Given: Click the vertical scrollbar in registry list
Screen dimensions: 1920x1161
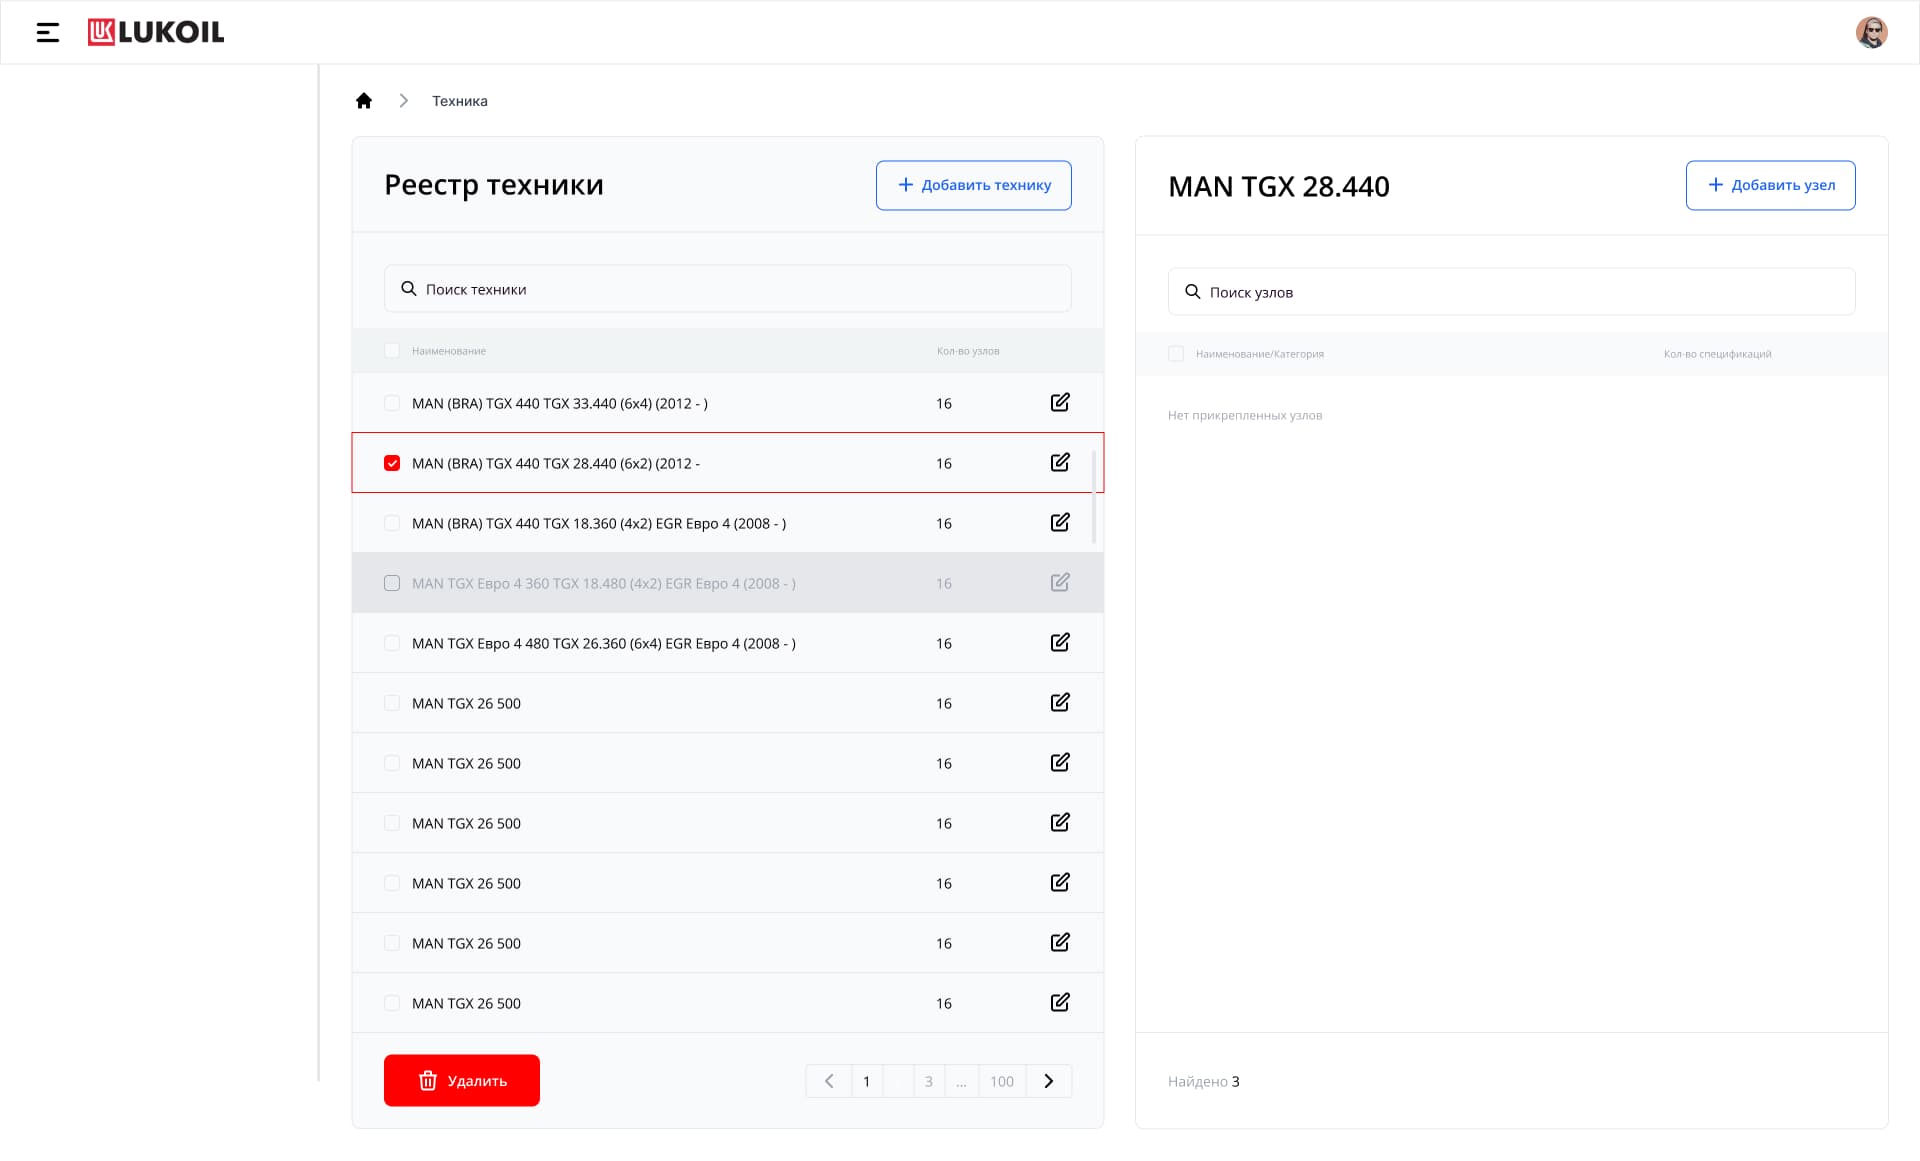Looking at the screenshot, I should pyautogui.click(x=1093, y=497).
